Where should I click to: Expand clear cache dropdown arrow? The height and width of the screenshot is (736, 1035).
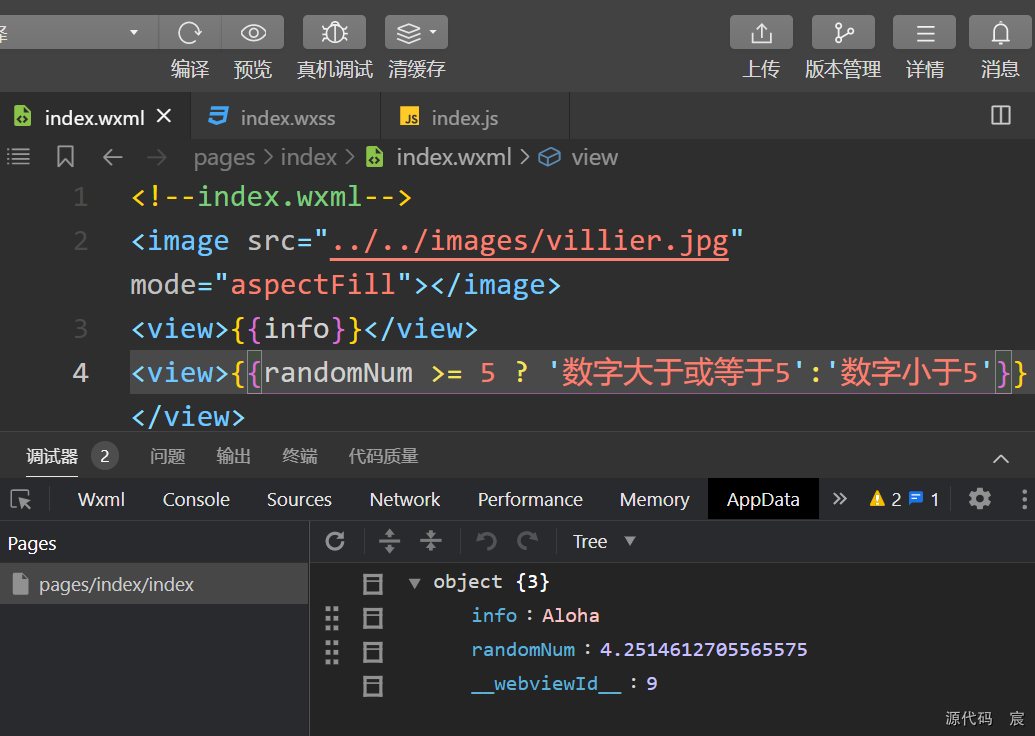433,31
